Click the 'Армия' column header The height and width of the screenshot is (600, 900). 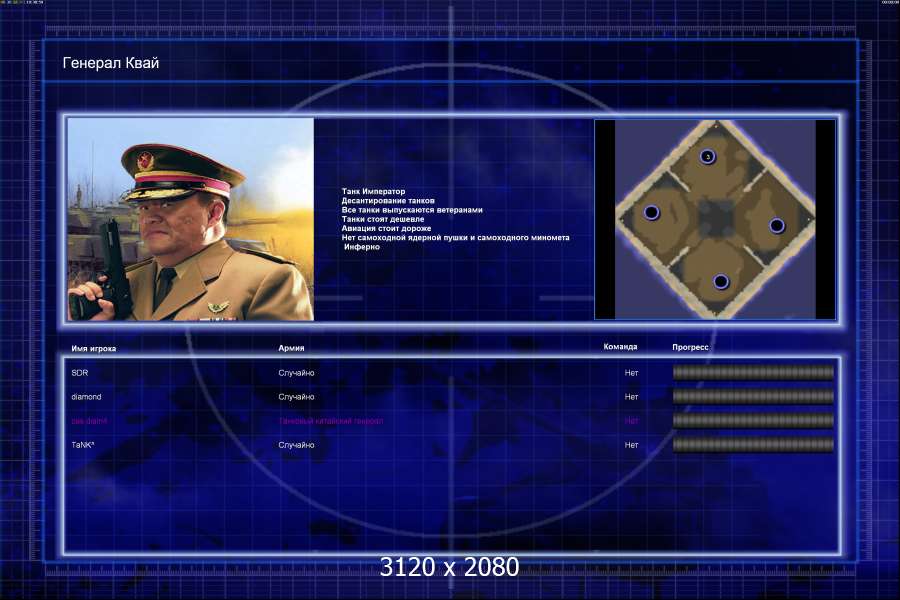291,348
